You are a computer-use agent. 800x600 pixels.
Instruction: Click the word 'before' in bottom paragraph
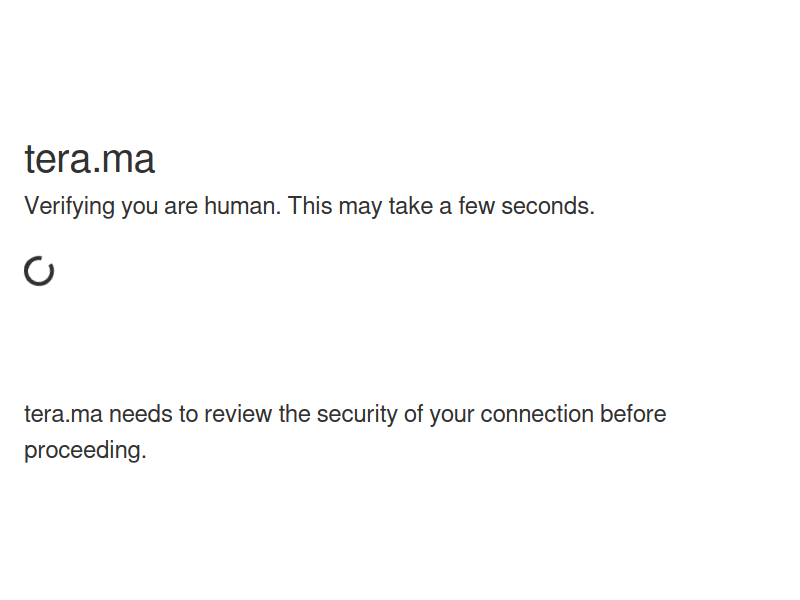(633, 414)
